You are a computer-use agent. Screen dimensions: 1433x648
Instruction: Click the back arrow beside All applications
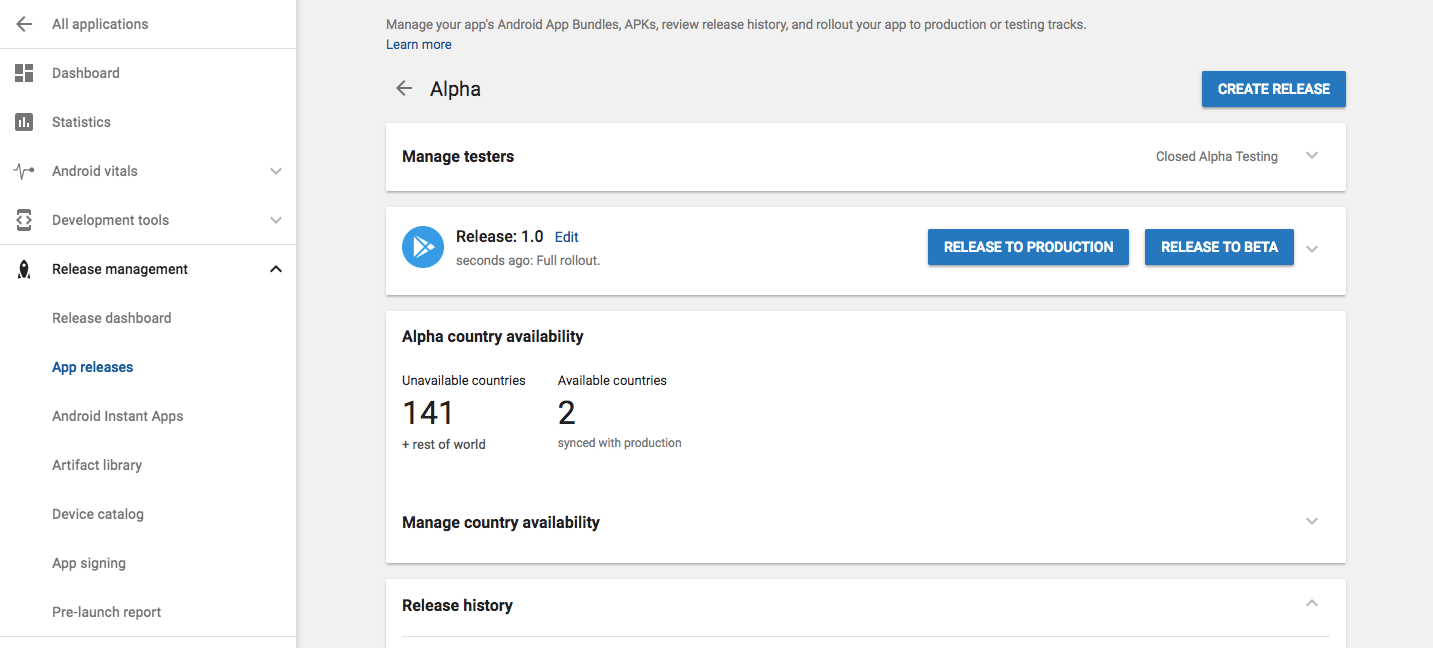pos(24,24)
